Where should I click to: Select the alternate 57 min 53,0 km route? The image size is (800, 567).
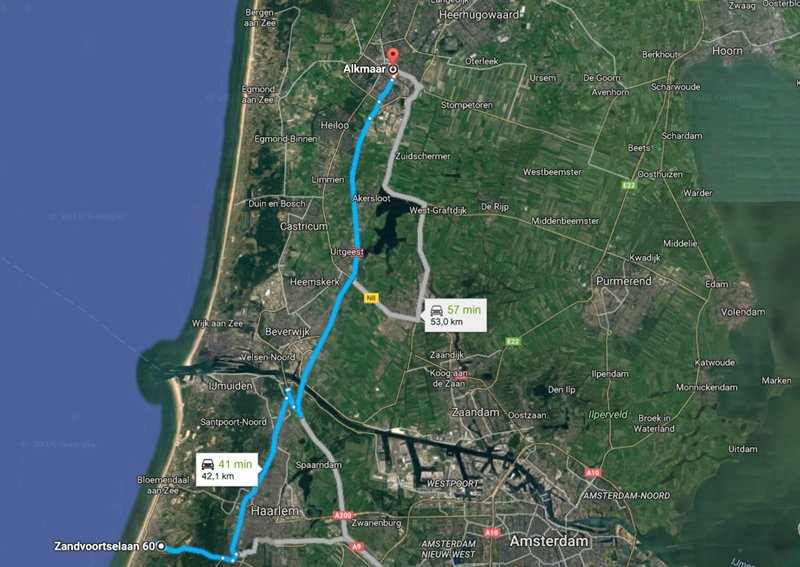[x=456, y=315]
